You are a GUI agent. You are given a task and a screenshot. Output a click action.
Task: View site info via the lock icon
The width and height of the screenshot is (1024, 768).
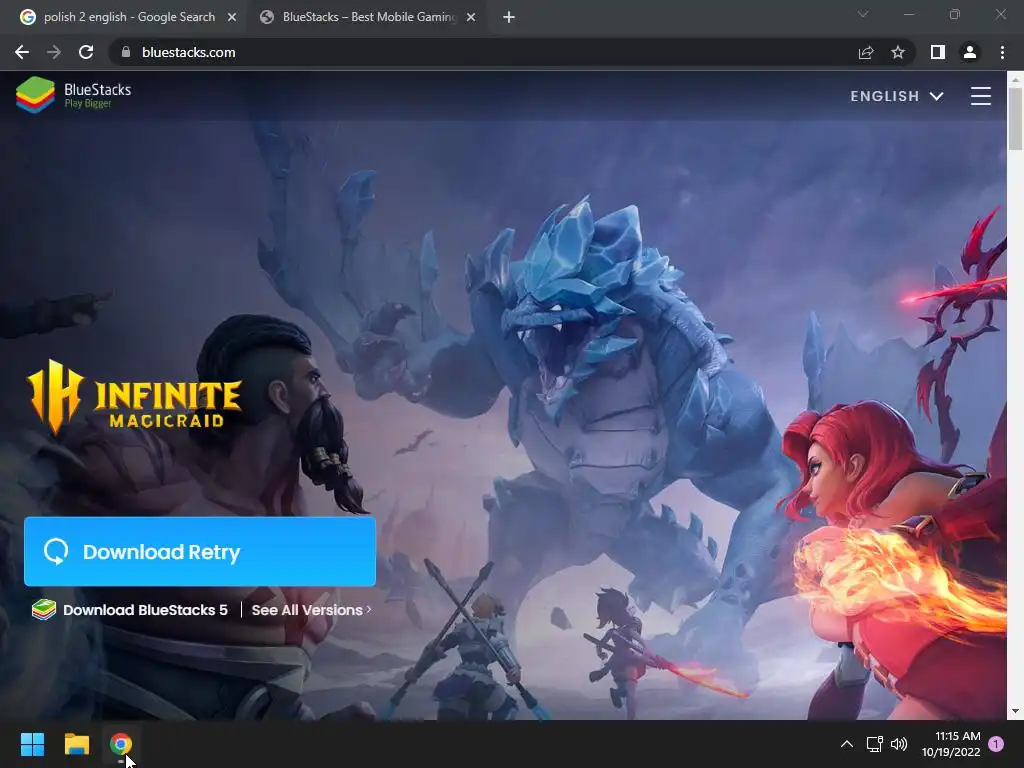pyautogui.click(x=126, y=52)
